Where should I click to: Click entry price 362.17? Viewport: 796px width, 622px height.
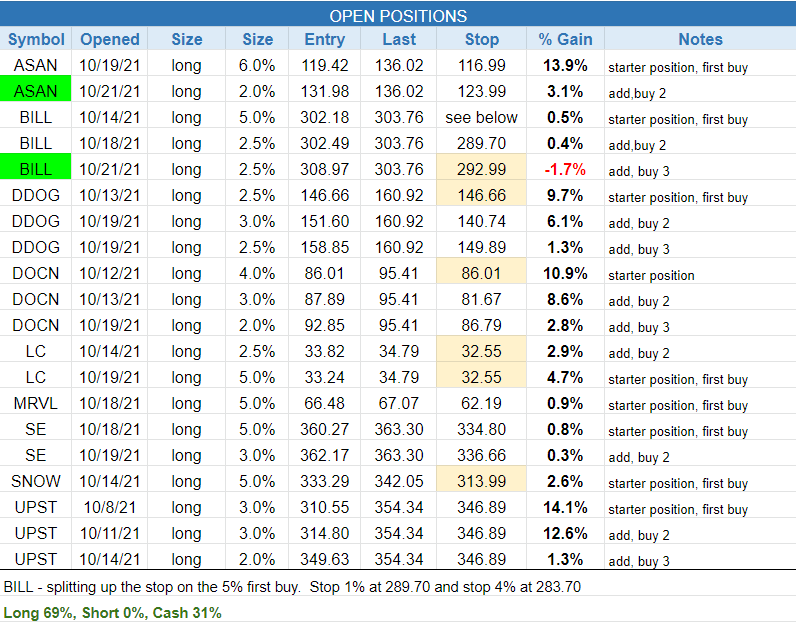pos(324,455)
